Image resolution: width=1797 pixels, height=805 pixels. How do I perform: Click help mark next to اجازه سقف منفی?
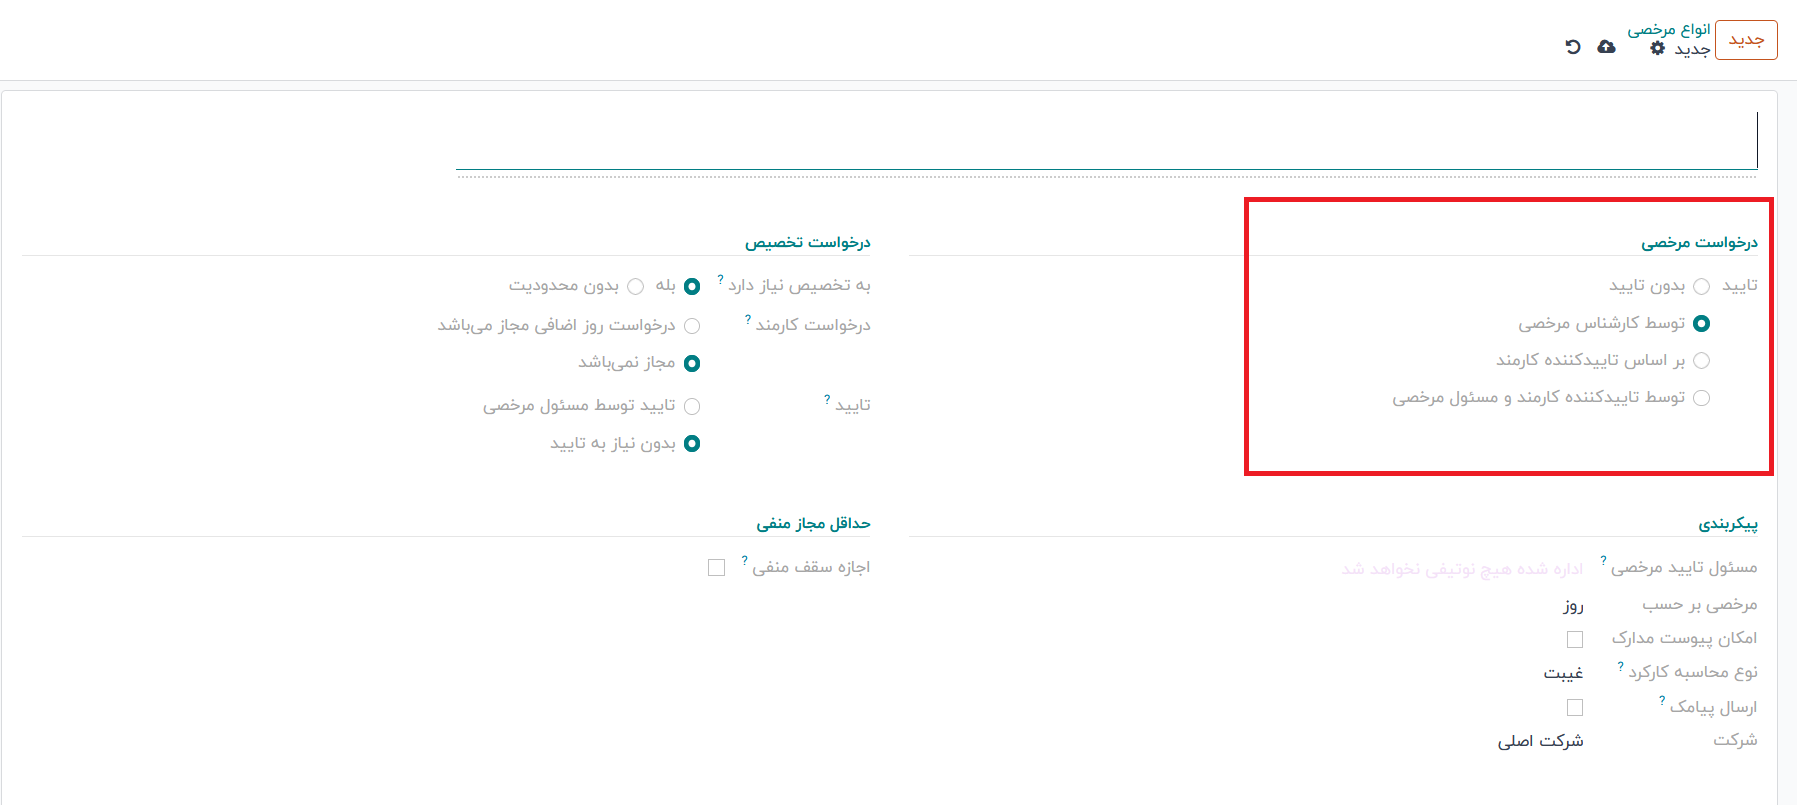pos(744,561)
